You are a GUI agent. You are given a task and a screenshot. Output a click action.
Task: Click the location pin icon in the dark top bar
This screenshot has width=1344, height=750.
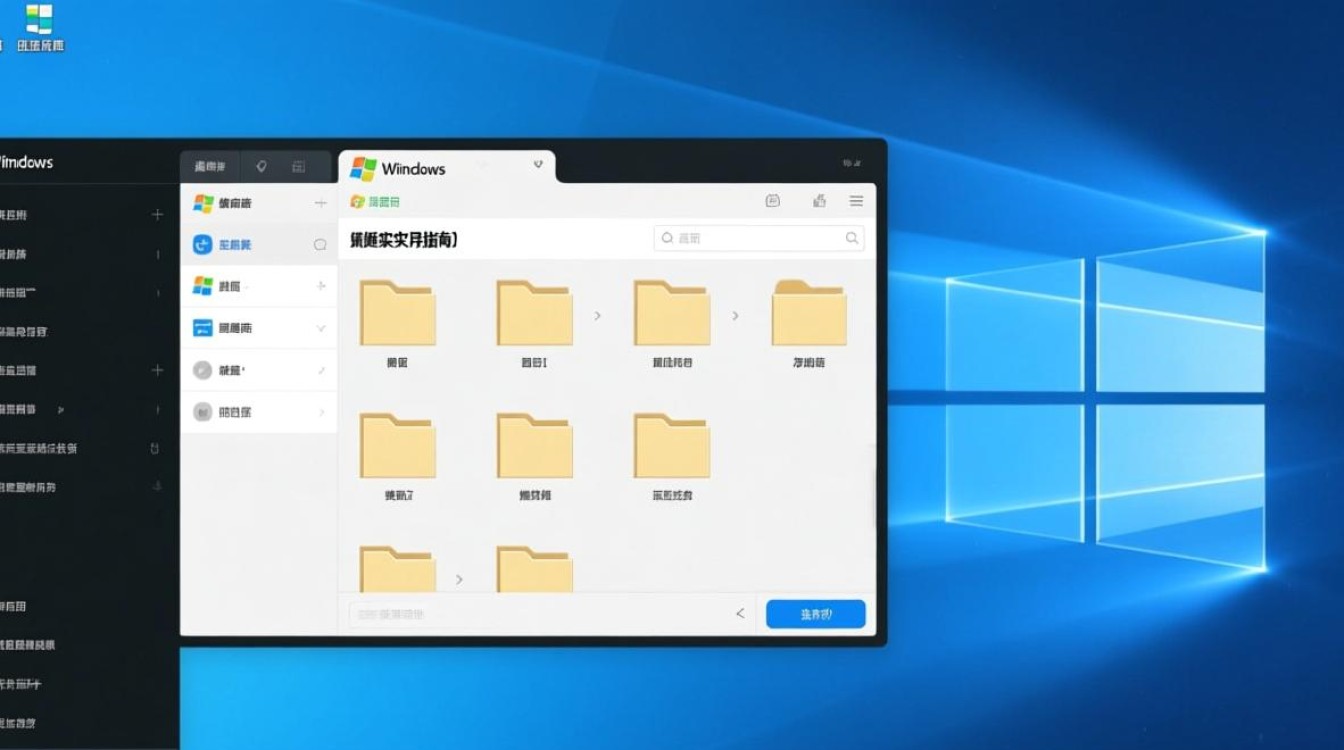coord(262,167)
